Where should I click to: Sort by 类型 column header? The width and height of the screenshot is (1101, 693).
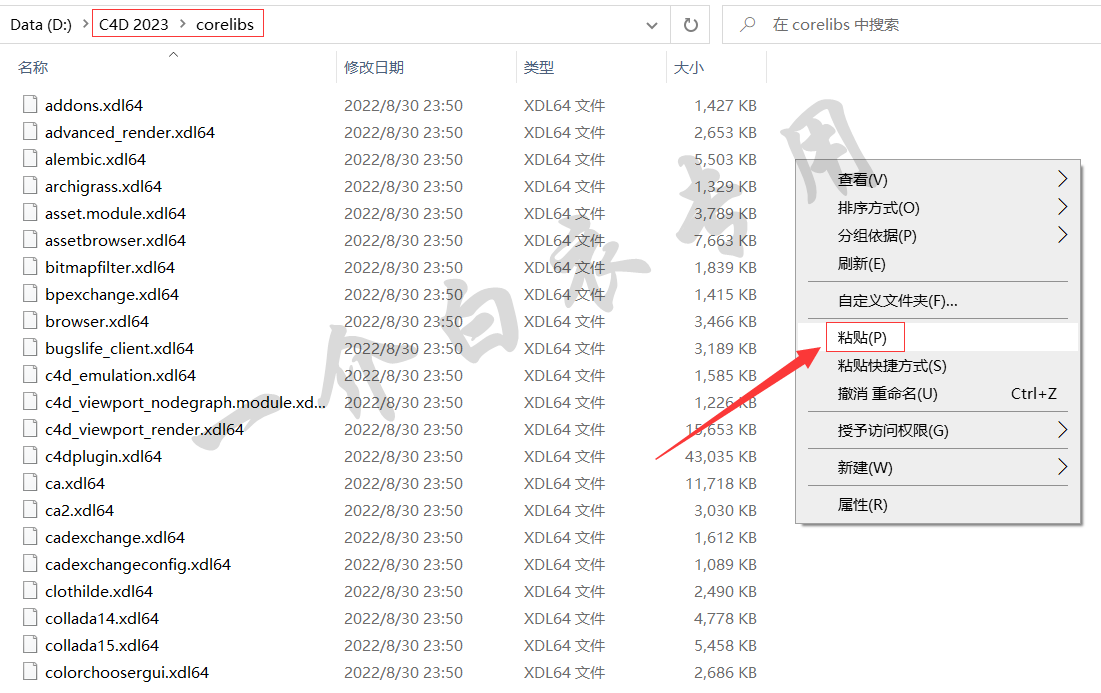539,67
